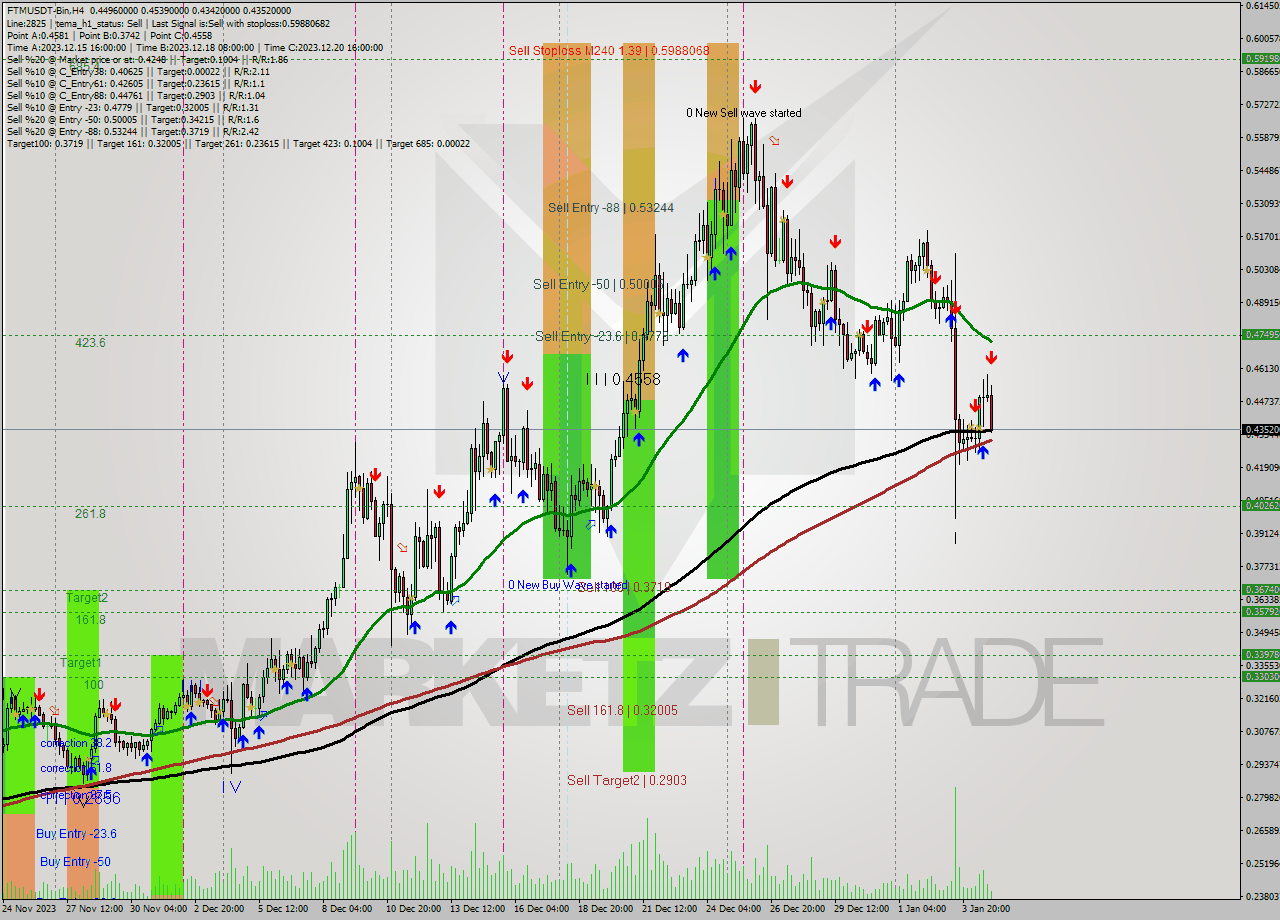Click the 0.46130 price axis label

point(1262,368)
